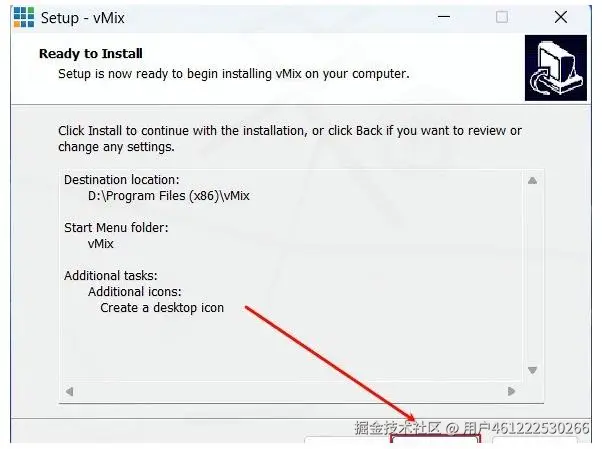The height and width of the screenshot is (449, 602).
Task: Select the D:\Program Files (x86)\vMix path line
Action: [169, 196]
